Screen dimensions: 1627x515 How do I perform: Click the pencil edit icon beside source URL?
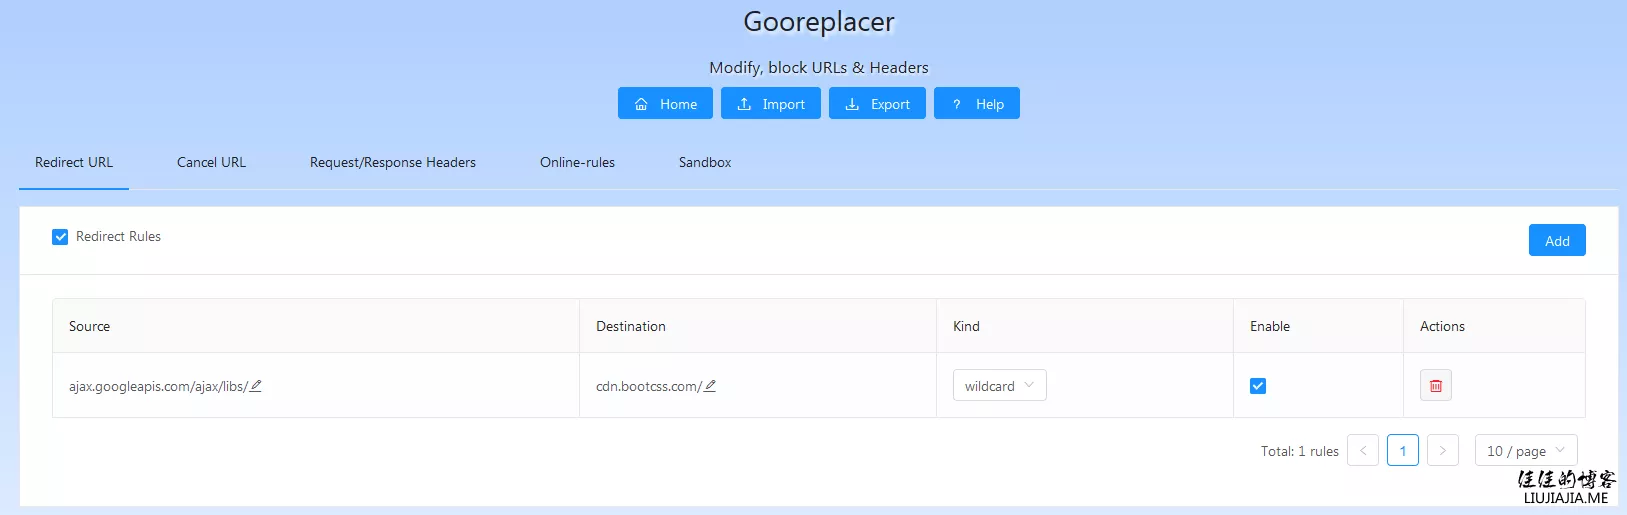tap(256, 386)
